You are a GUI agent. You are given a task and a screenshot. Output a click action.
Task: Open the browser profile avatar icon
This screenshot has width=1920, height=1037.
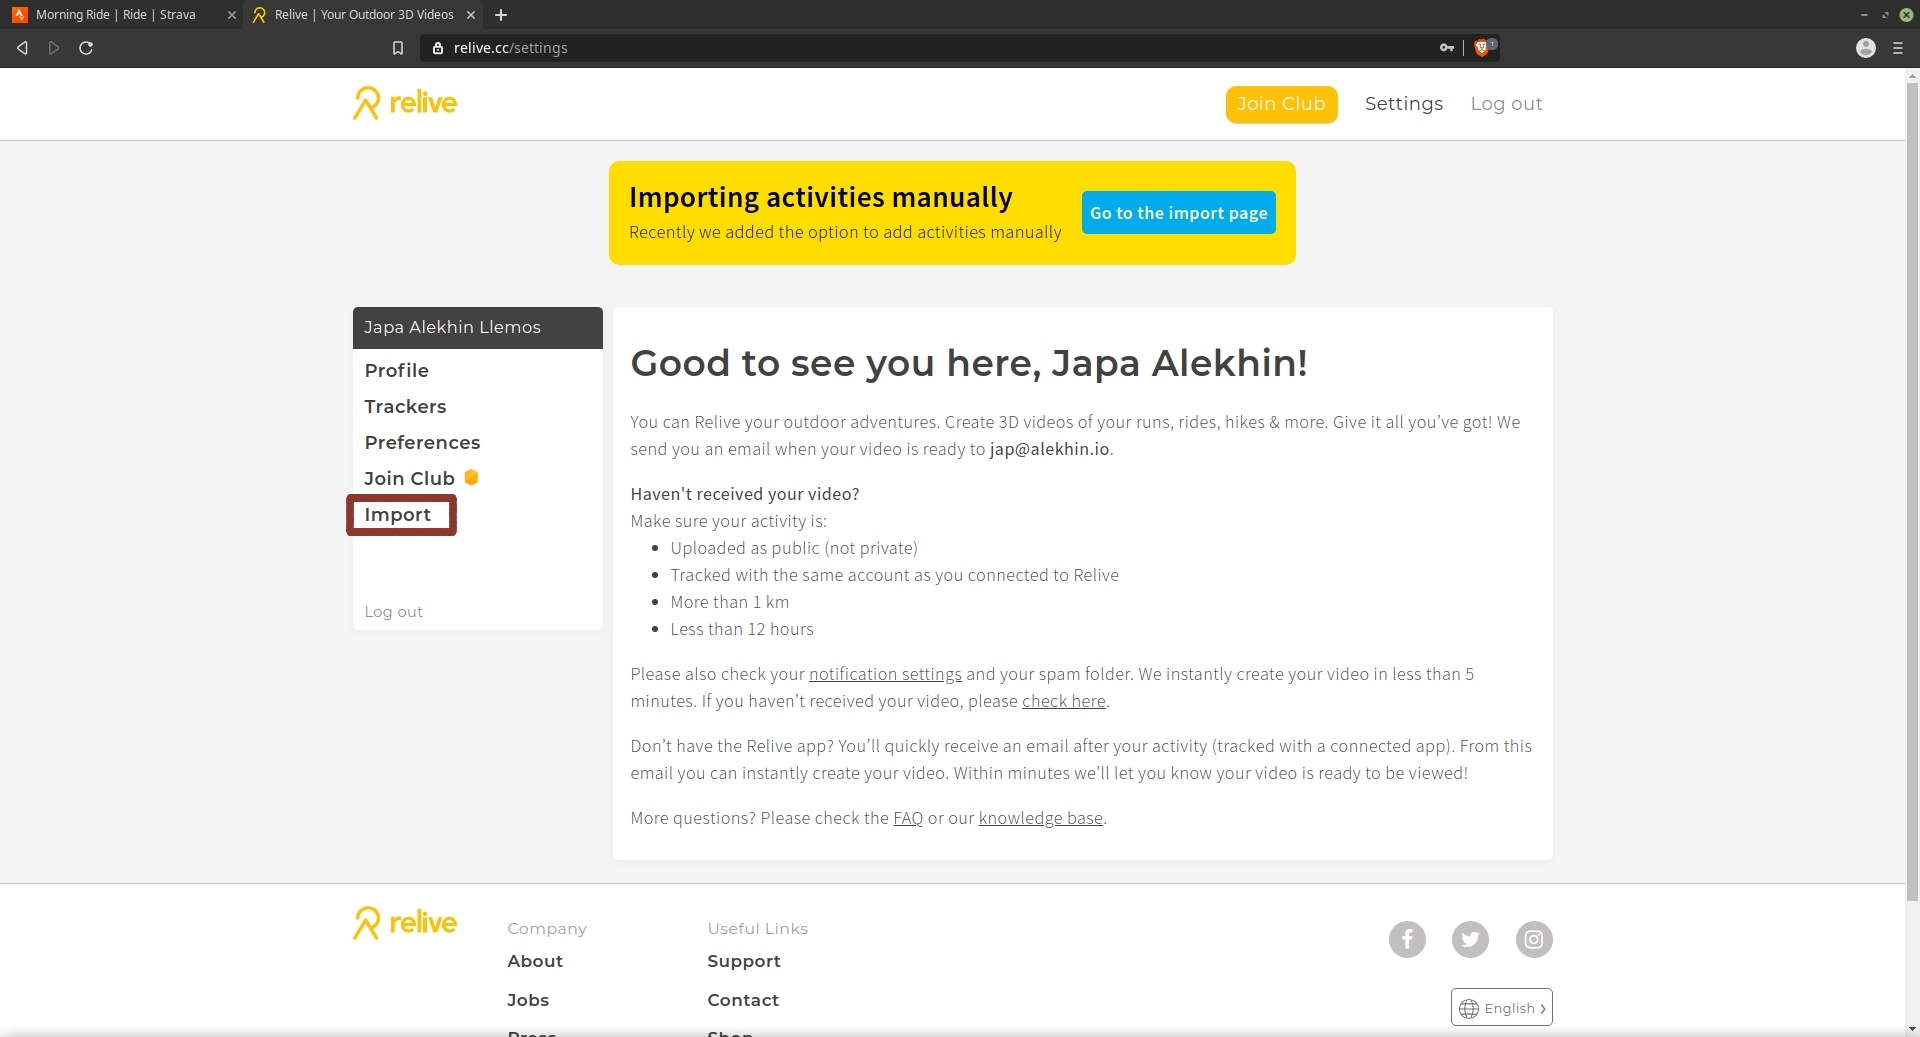(1865, 48)
